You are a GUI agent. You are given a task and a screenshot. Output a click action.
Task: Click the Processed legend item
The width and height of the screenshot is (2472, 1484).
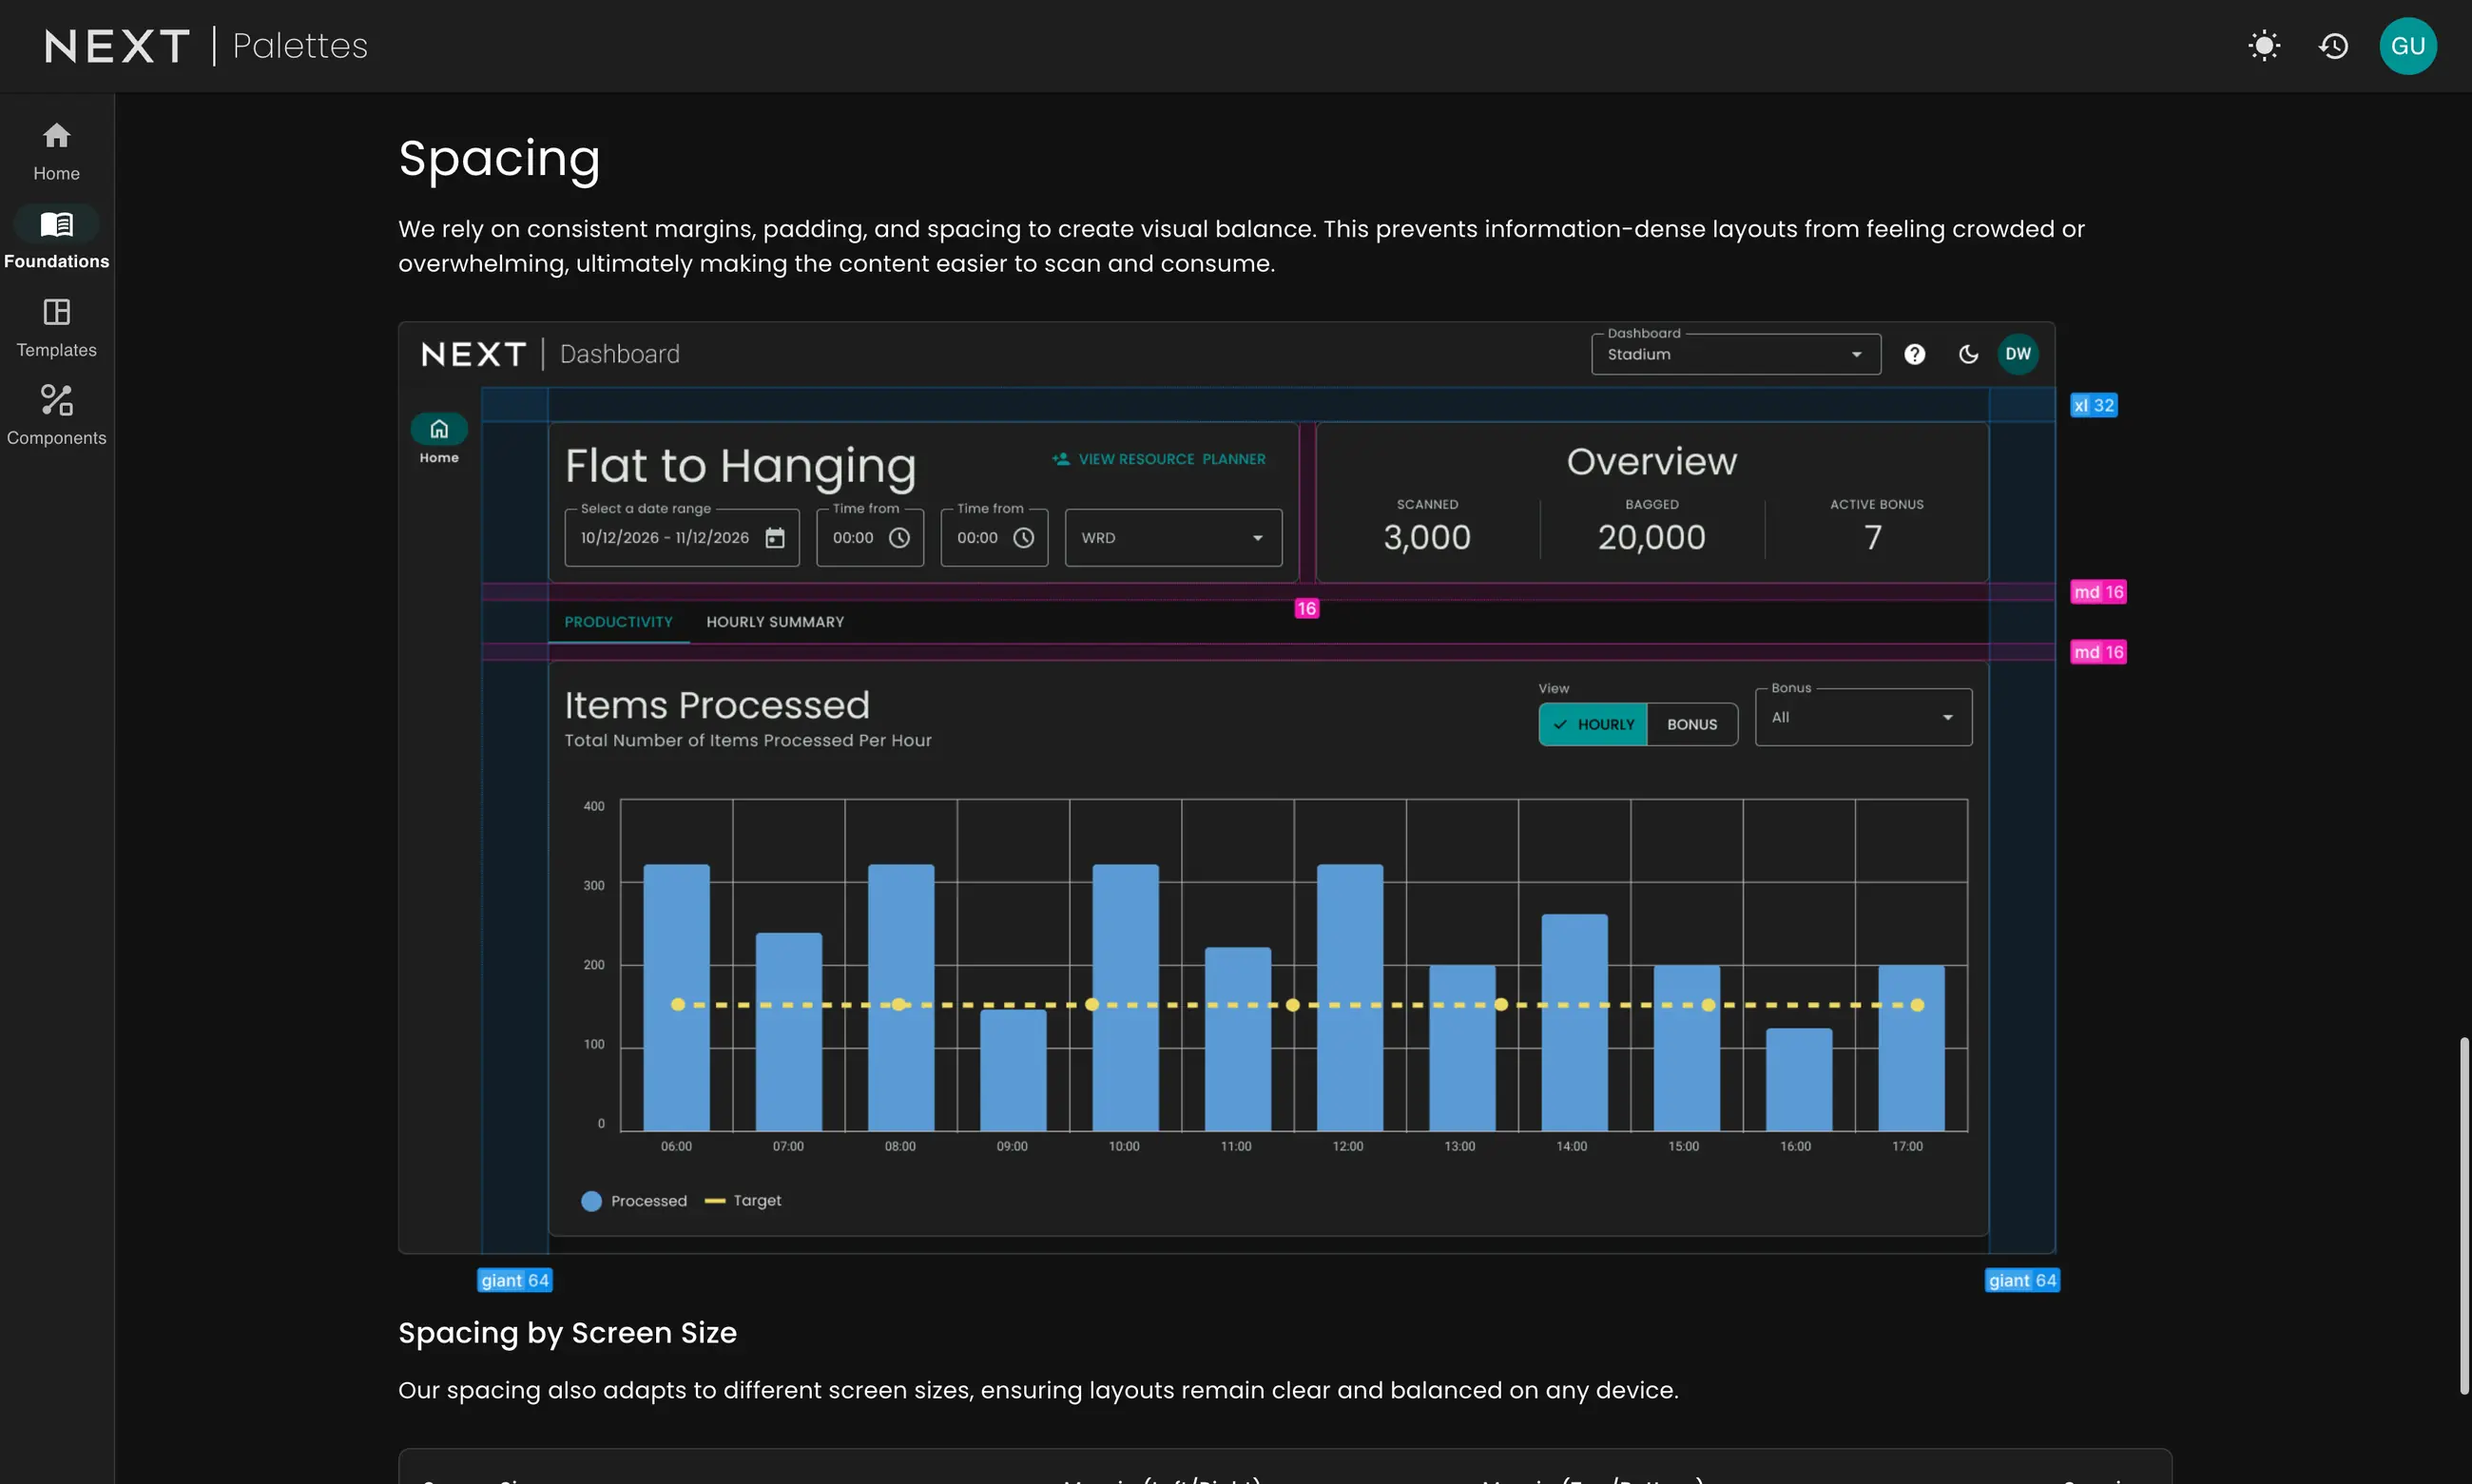(x=634, y=1201)
